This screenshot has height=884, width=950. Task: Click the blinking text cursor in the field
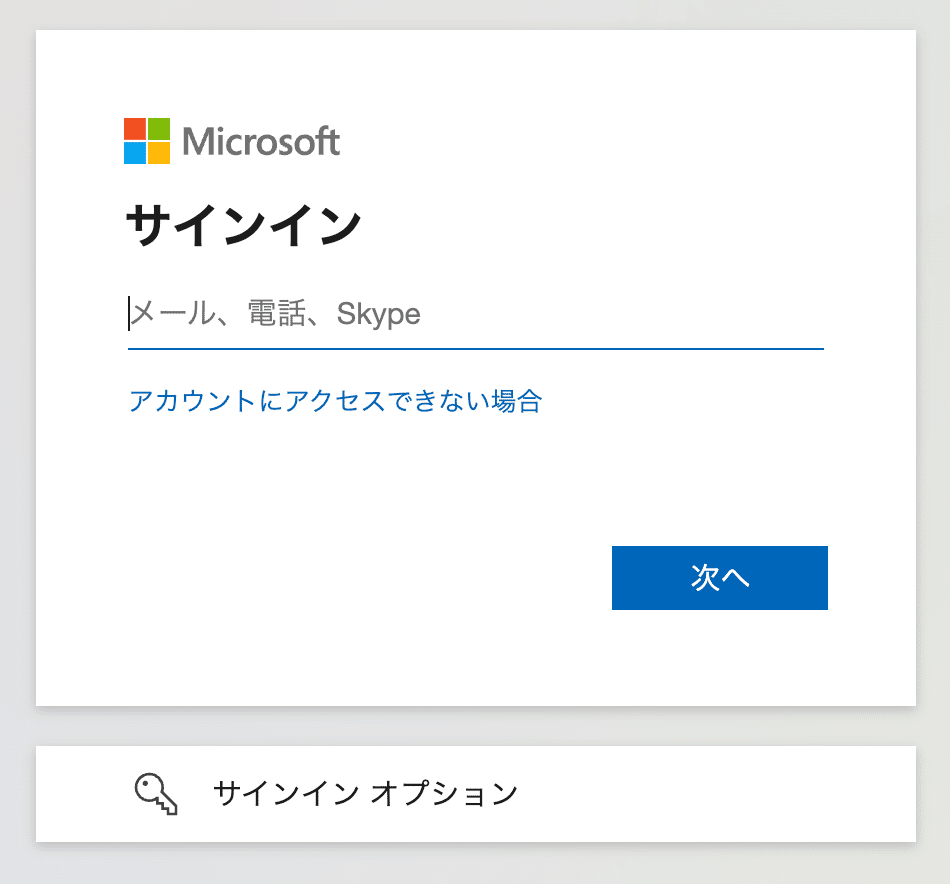click(x=129, y=314)
